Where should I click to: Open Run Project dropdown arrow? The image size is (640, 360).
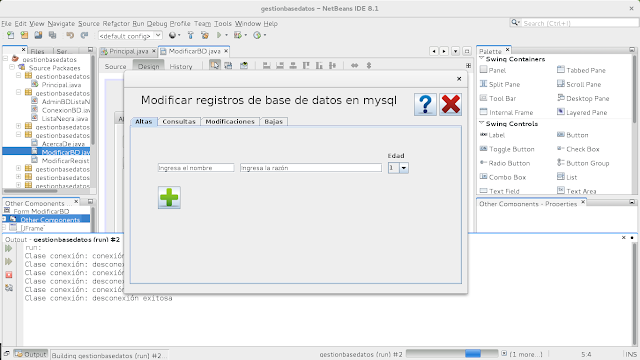pos(227,36)
